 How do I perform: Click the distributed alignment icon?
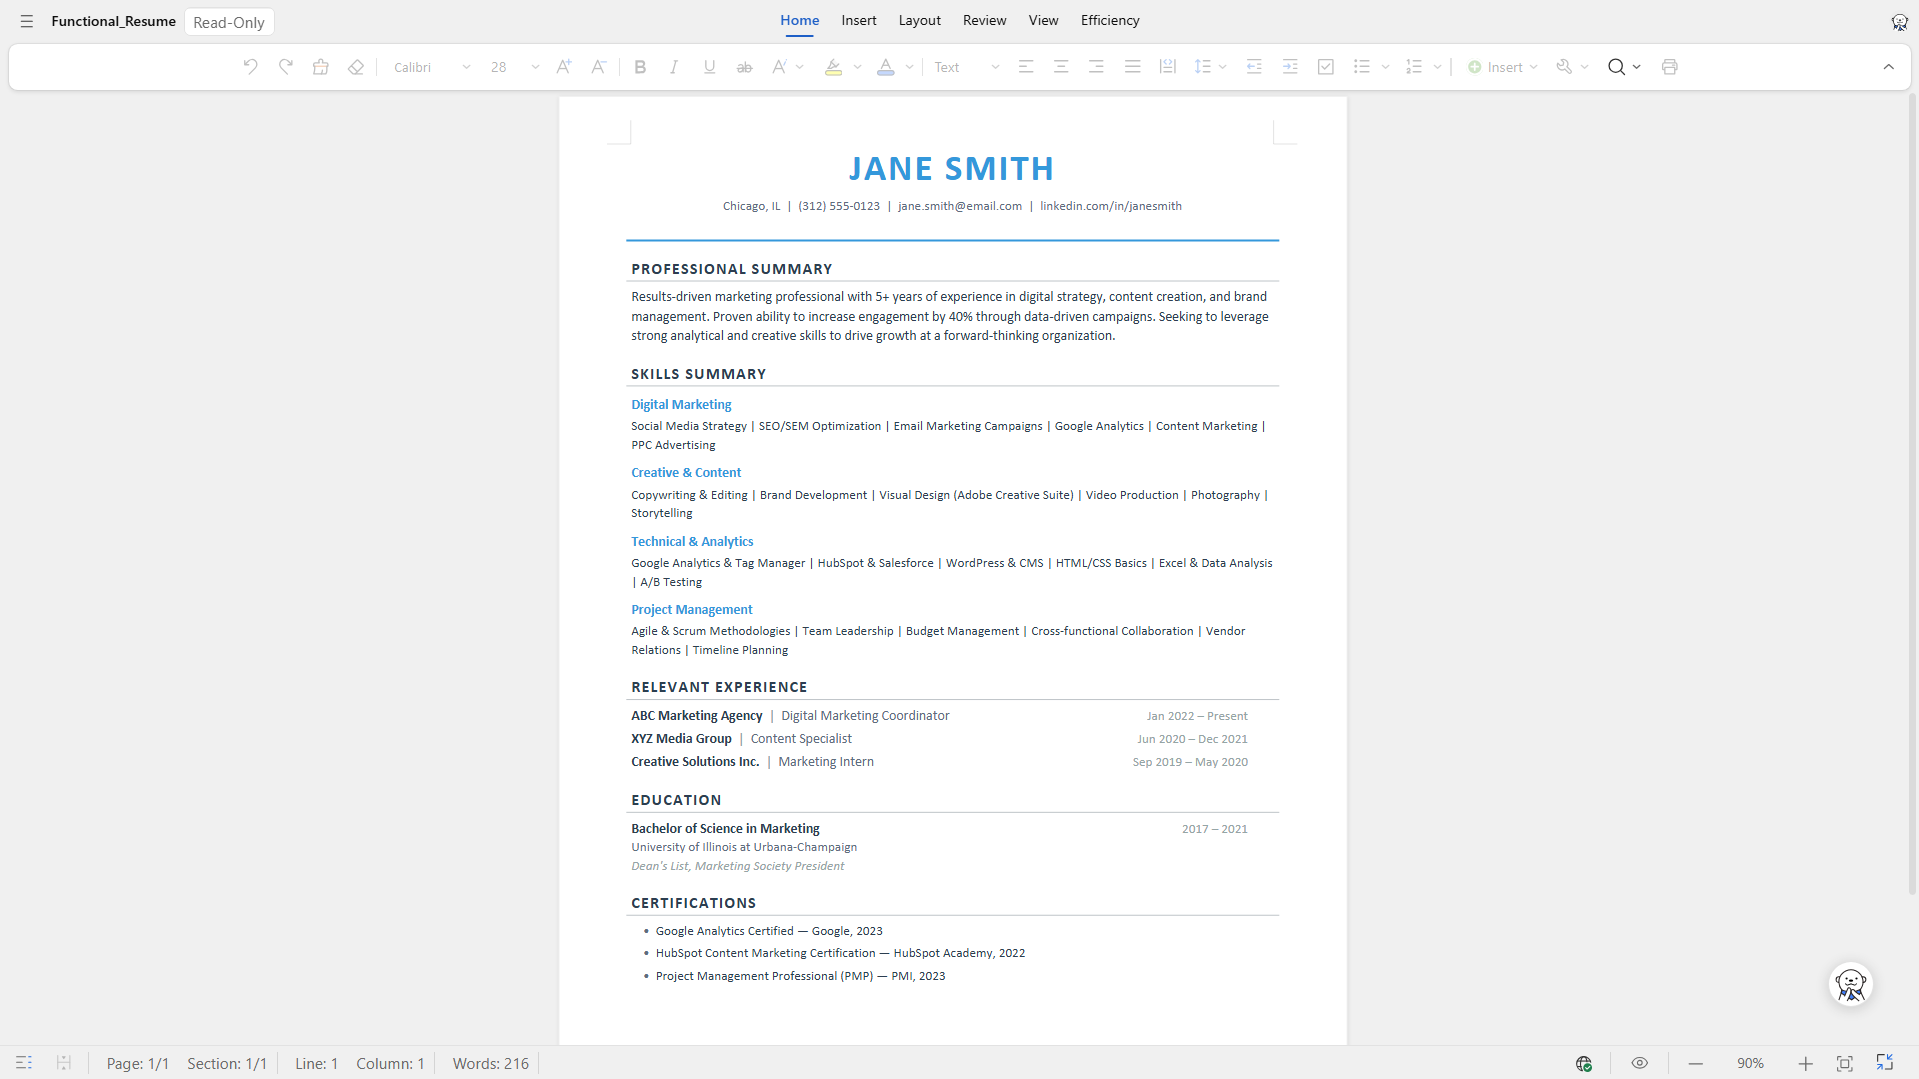(1167, 67)
